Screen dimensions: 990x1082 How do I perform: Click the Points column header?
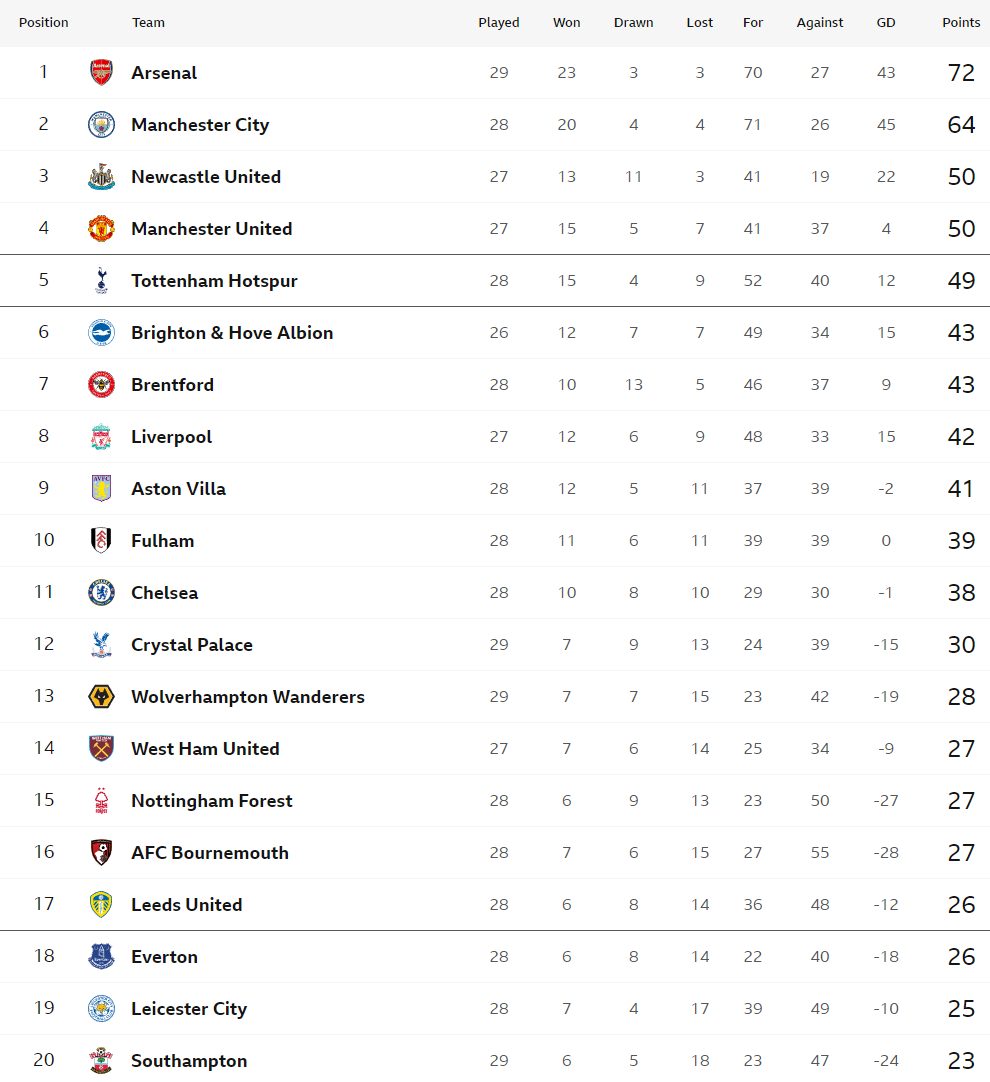point(961,23)
